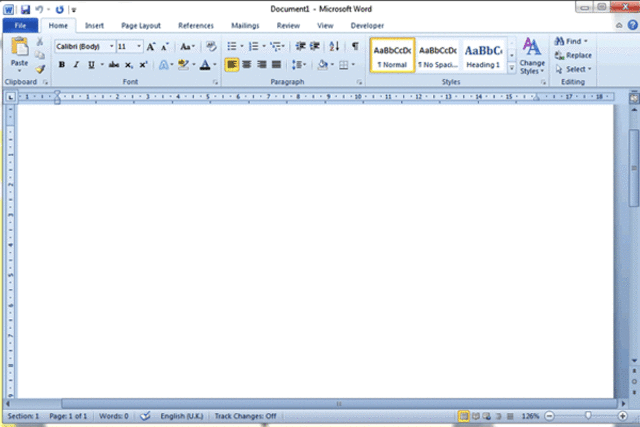Toggle Underline formatting
This screenshot has width=640, height=427.
pos(91,64)
